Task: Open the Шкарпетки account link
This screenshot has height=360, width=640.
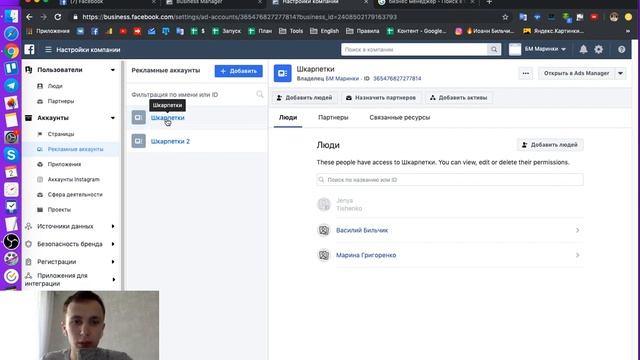Action: (168, 118)
